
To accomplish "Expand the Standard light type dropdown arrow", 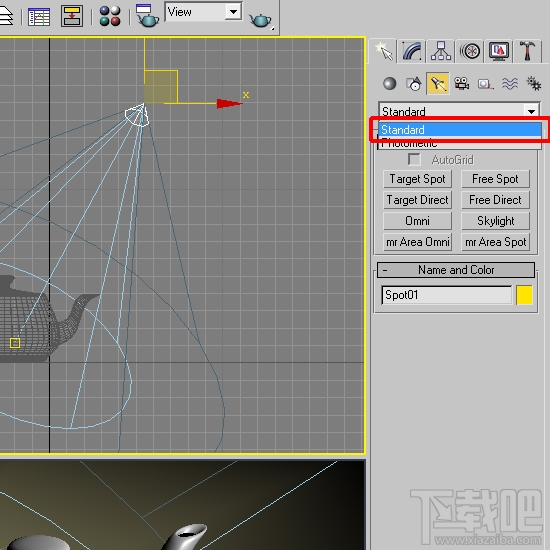I will (x=531, y=111).
